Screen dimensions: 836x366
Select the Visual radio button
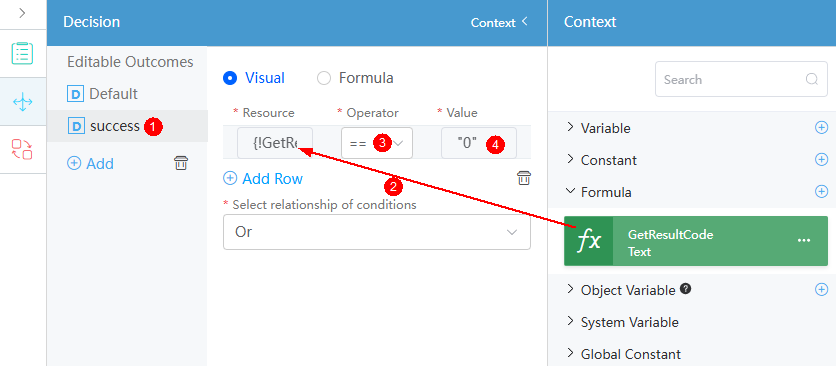[230, 78]
